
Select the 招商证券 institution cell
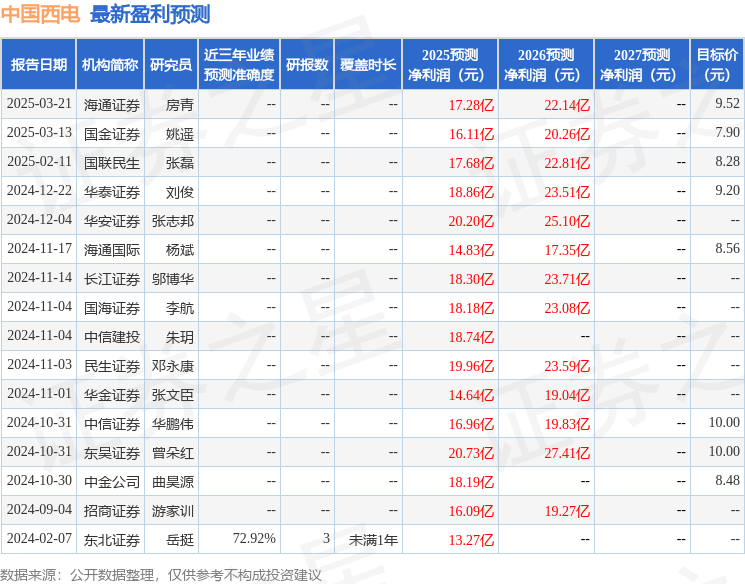pos(112,511)
